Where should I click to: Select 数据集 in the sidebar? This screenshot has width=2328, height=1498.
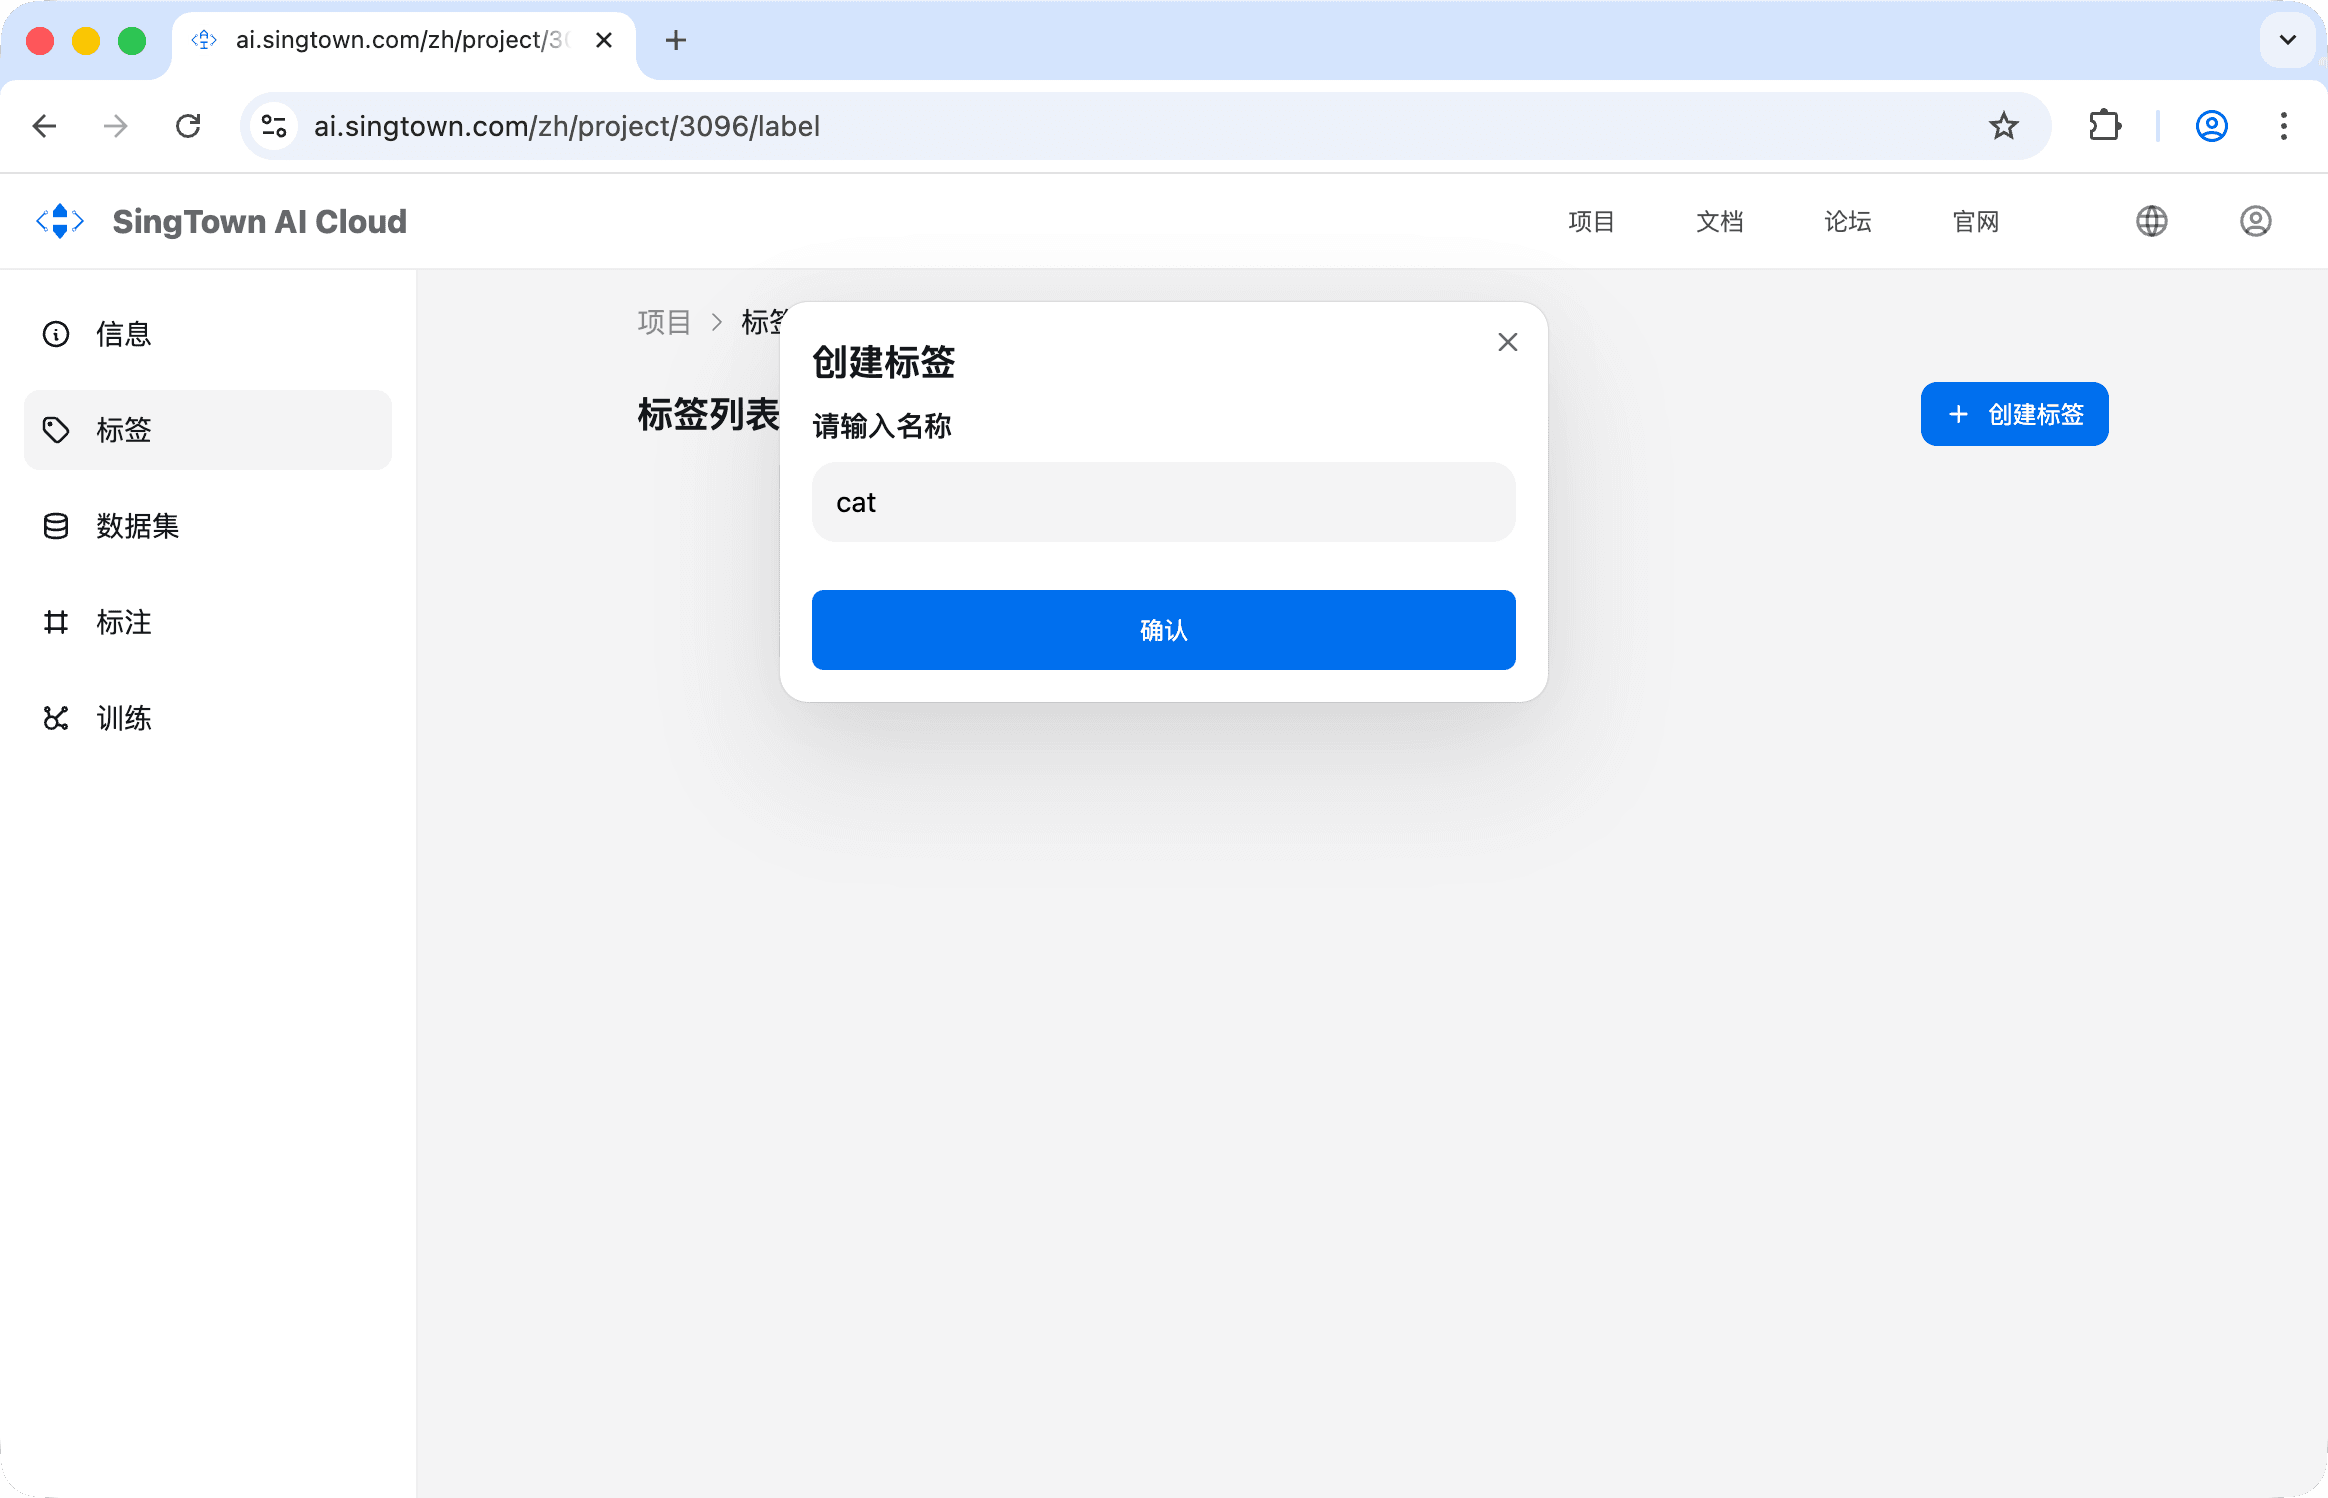point(138,526)
